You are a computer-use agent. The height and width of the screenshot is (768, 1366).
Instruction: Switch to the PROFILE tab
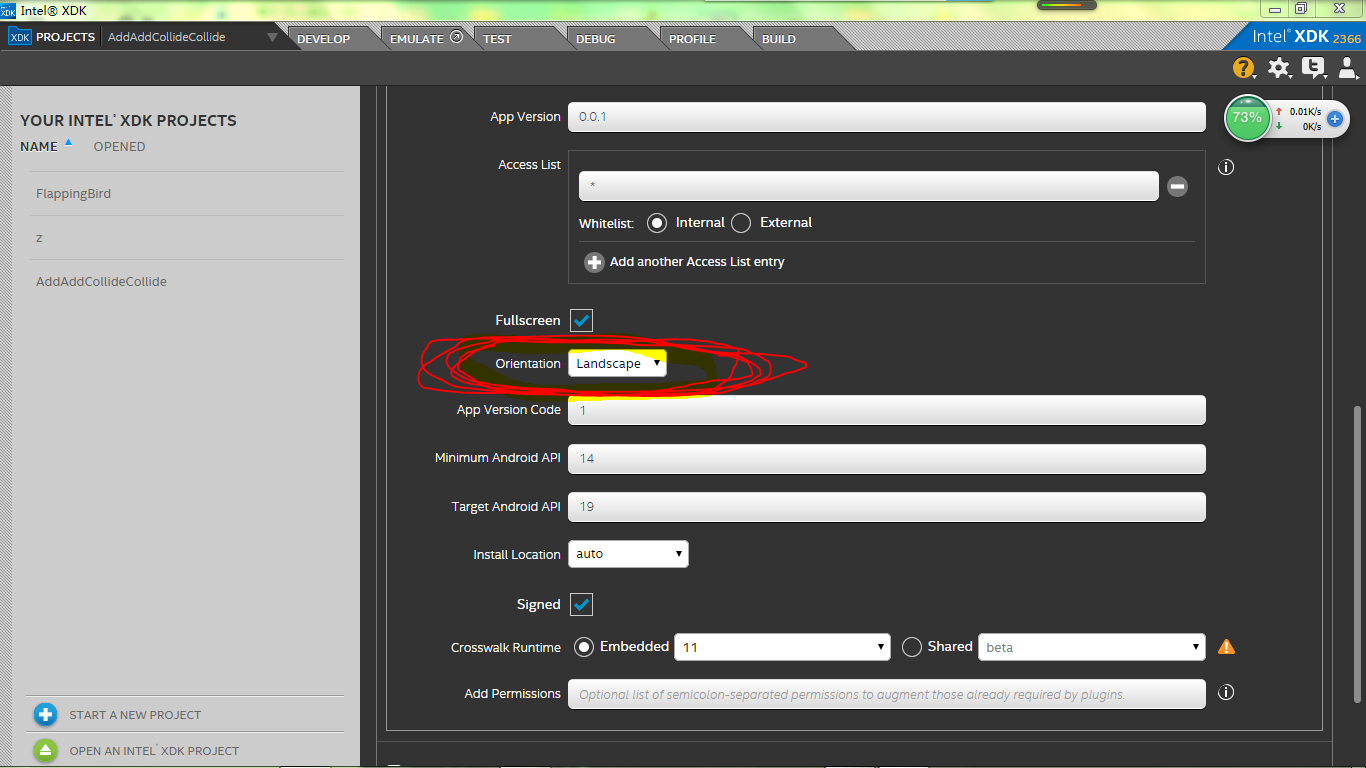click(x=693, y=39)
